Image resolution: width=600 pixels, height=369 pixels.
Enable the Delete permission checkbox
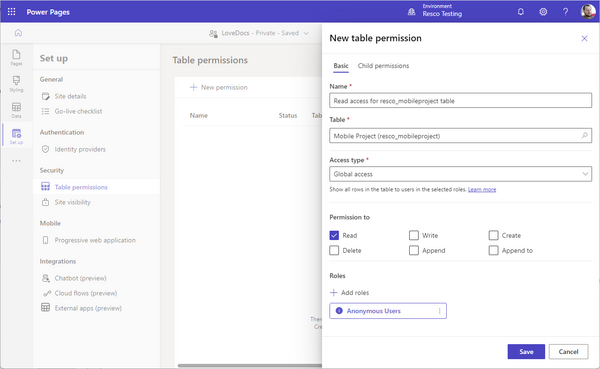(x=334, y=250)
